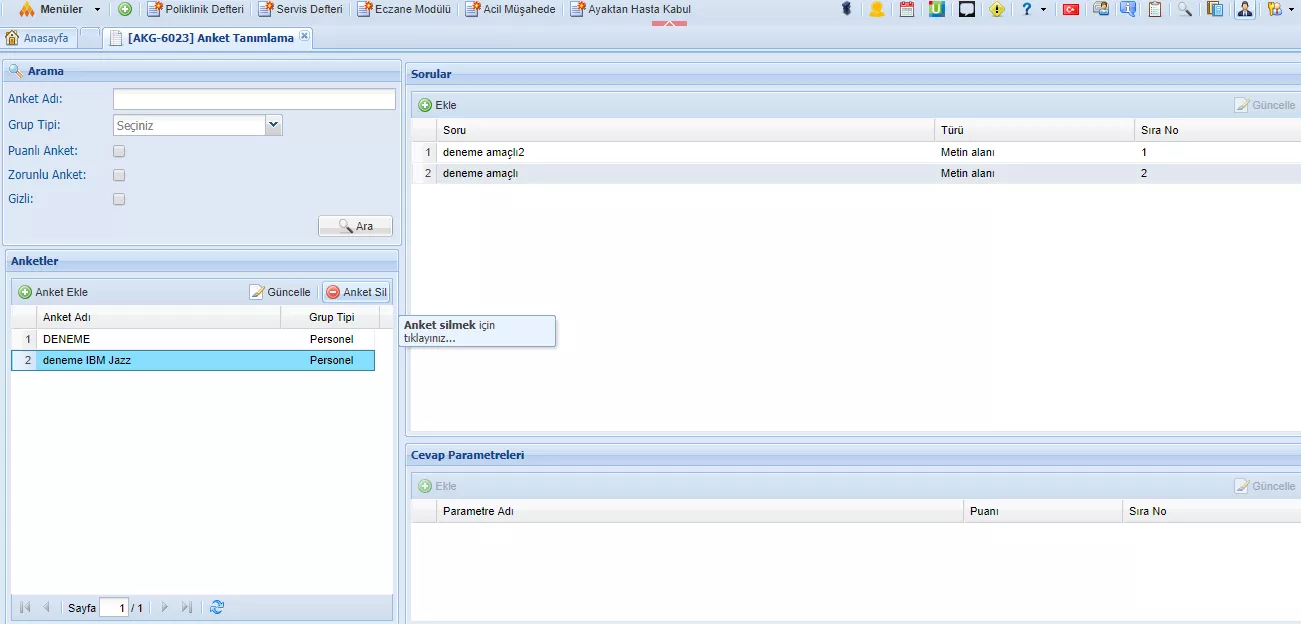The image size is (1301, 624).
Task: Open the Grup Tipi dropdown
Action: (x=273, y=125)
